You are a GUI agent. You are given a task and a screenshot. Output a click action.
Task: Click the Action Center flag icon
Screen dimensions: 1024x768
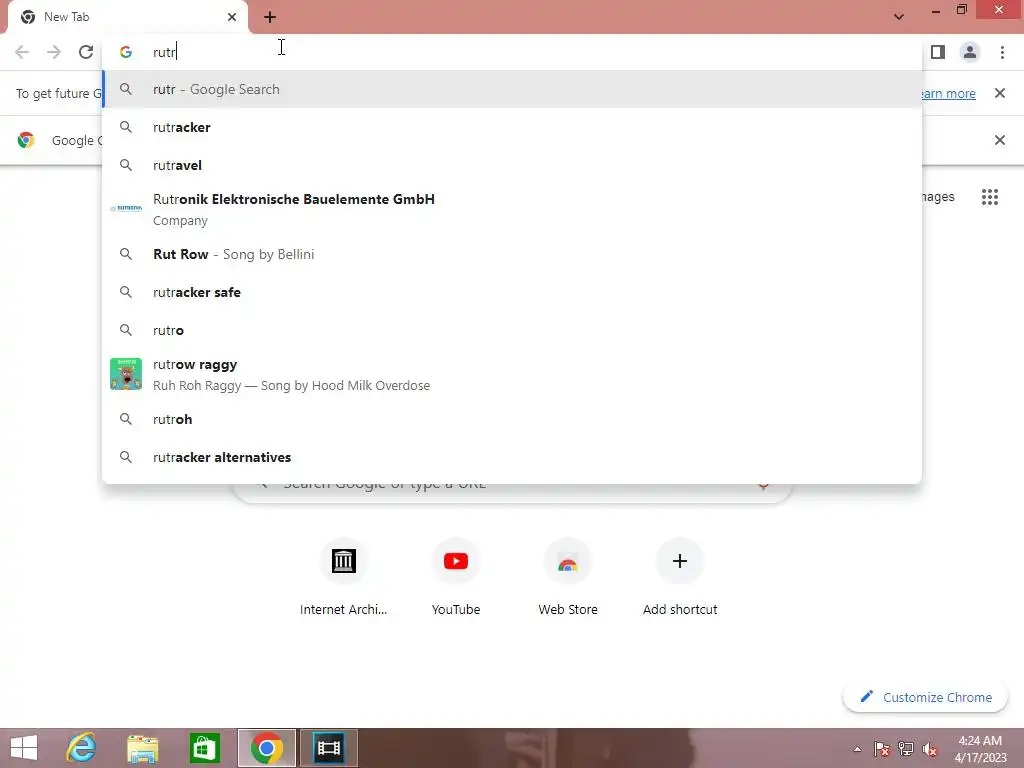tap(881, 749)
